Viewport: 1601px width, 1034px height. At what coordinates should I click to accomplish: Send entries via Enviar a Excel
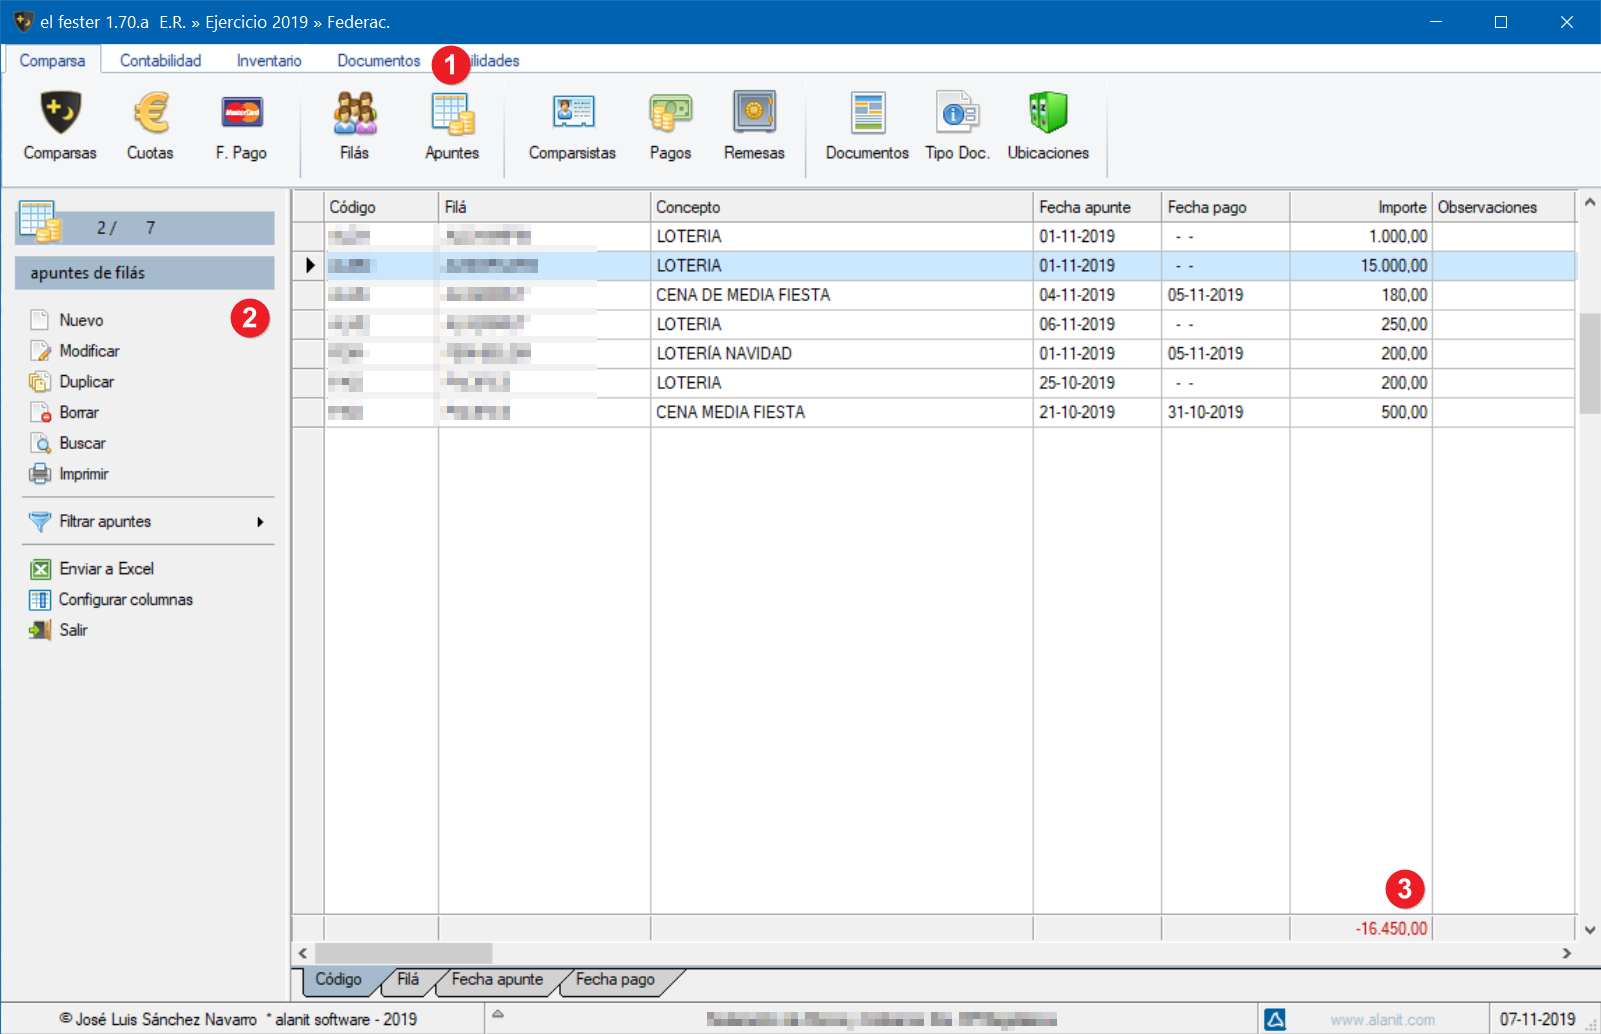click(x=106, y=569)
